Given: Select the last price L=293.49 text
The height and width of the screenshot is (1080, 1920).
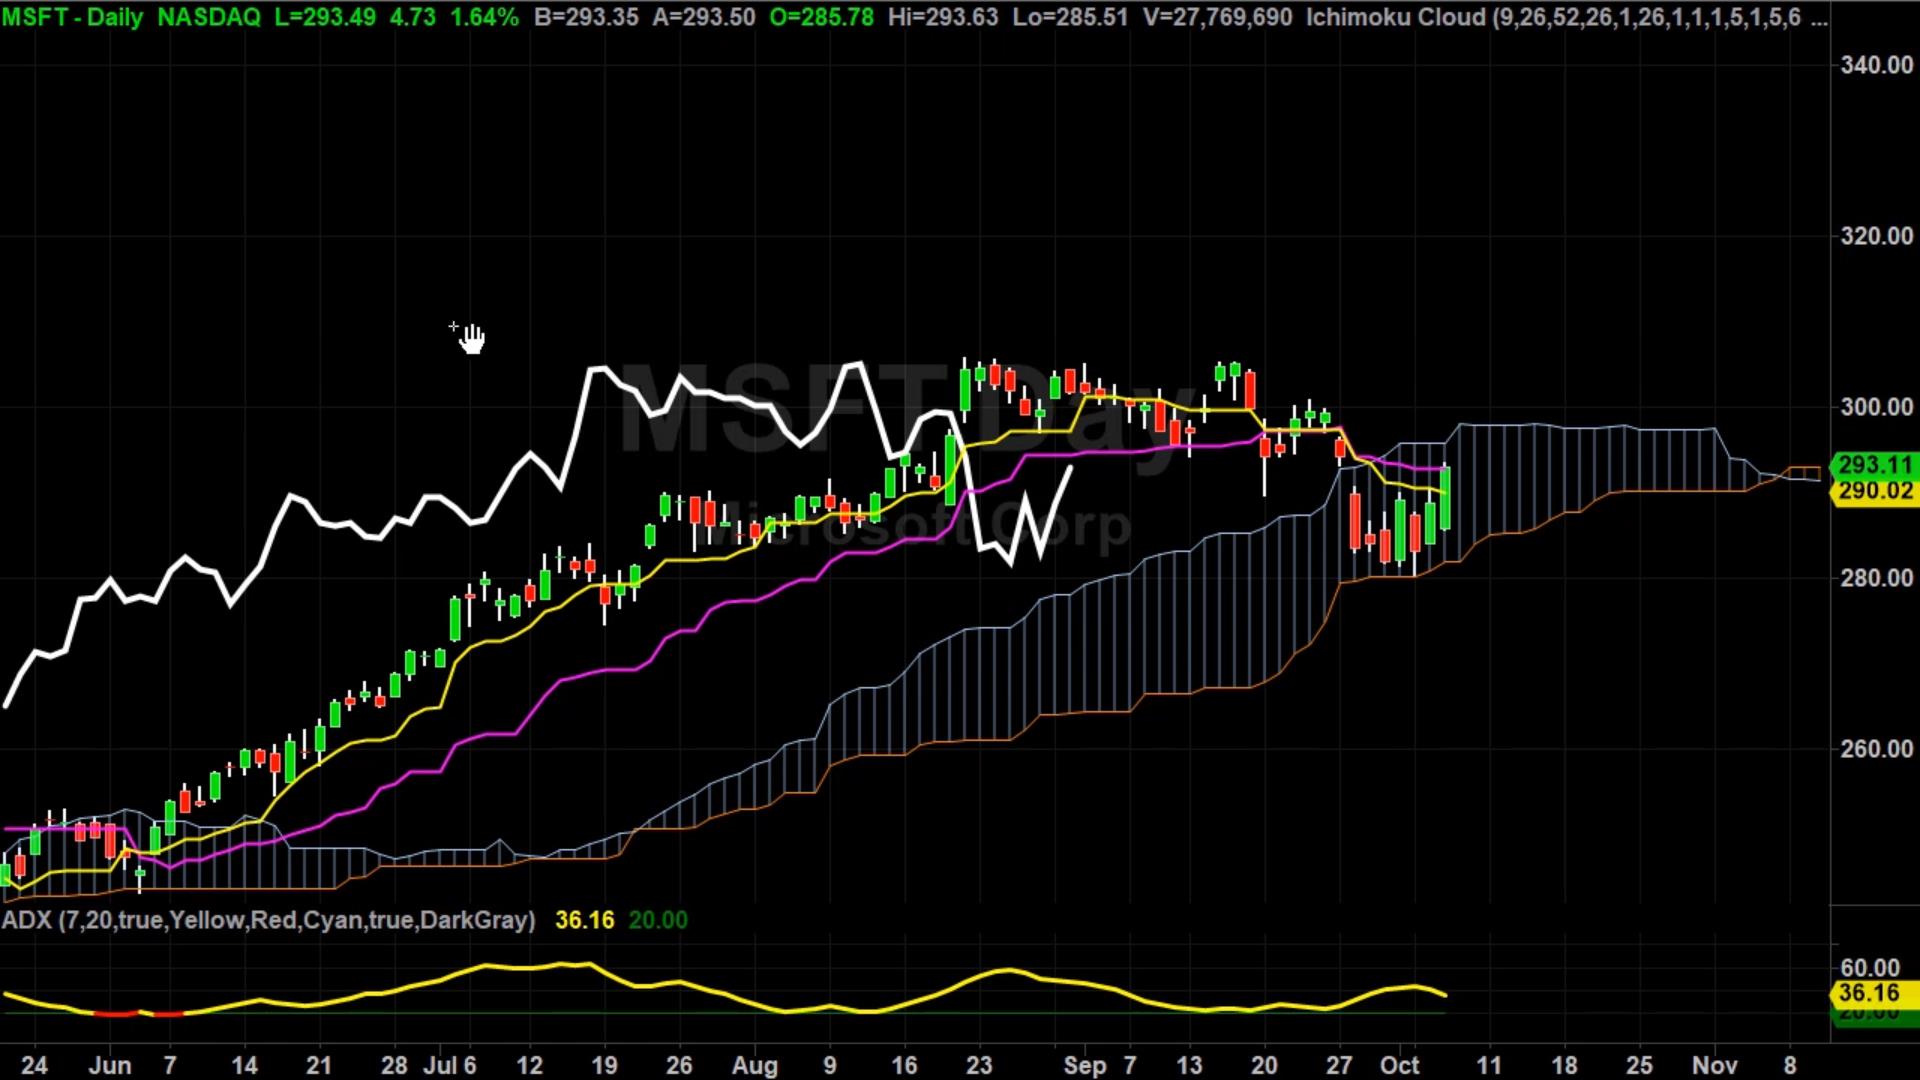Looking at the screenshot, I should [x=325, y=17].
